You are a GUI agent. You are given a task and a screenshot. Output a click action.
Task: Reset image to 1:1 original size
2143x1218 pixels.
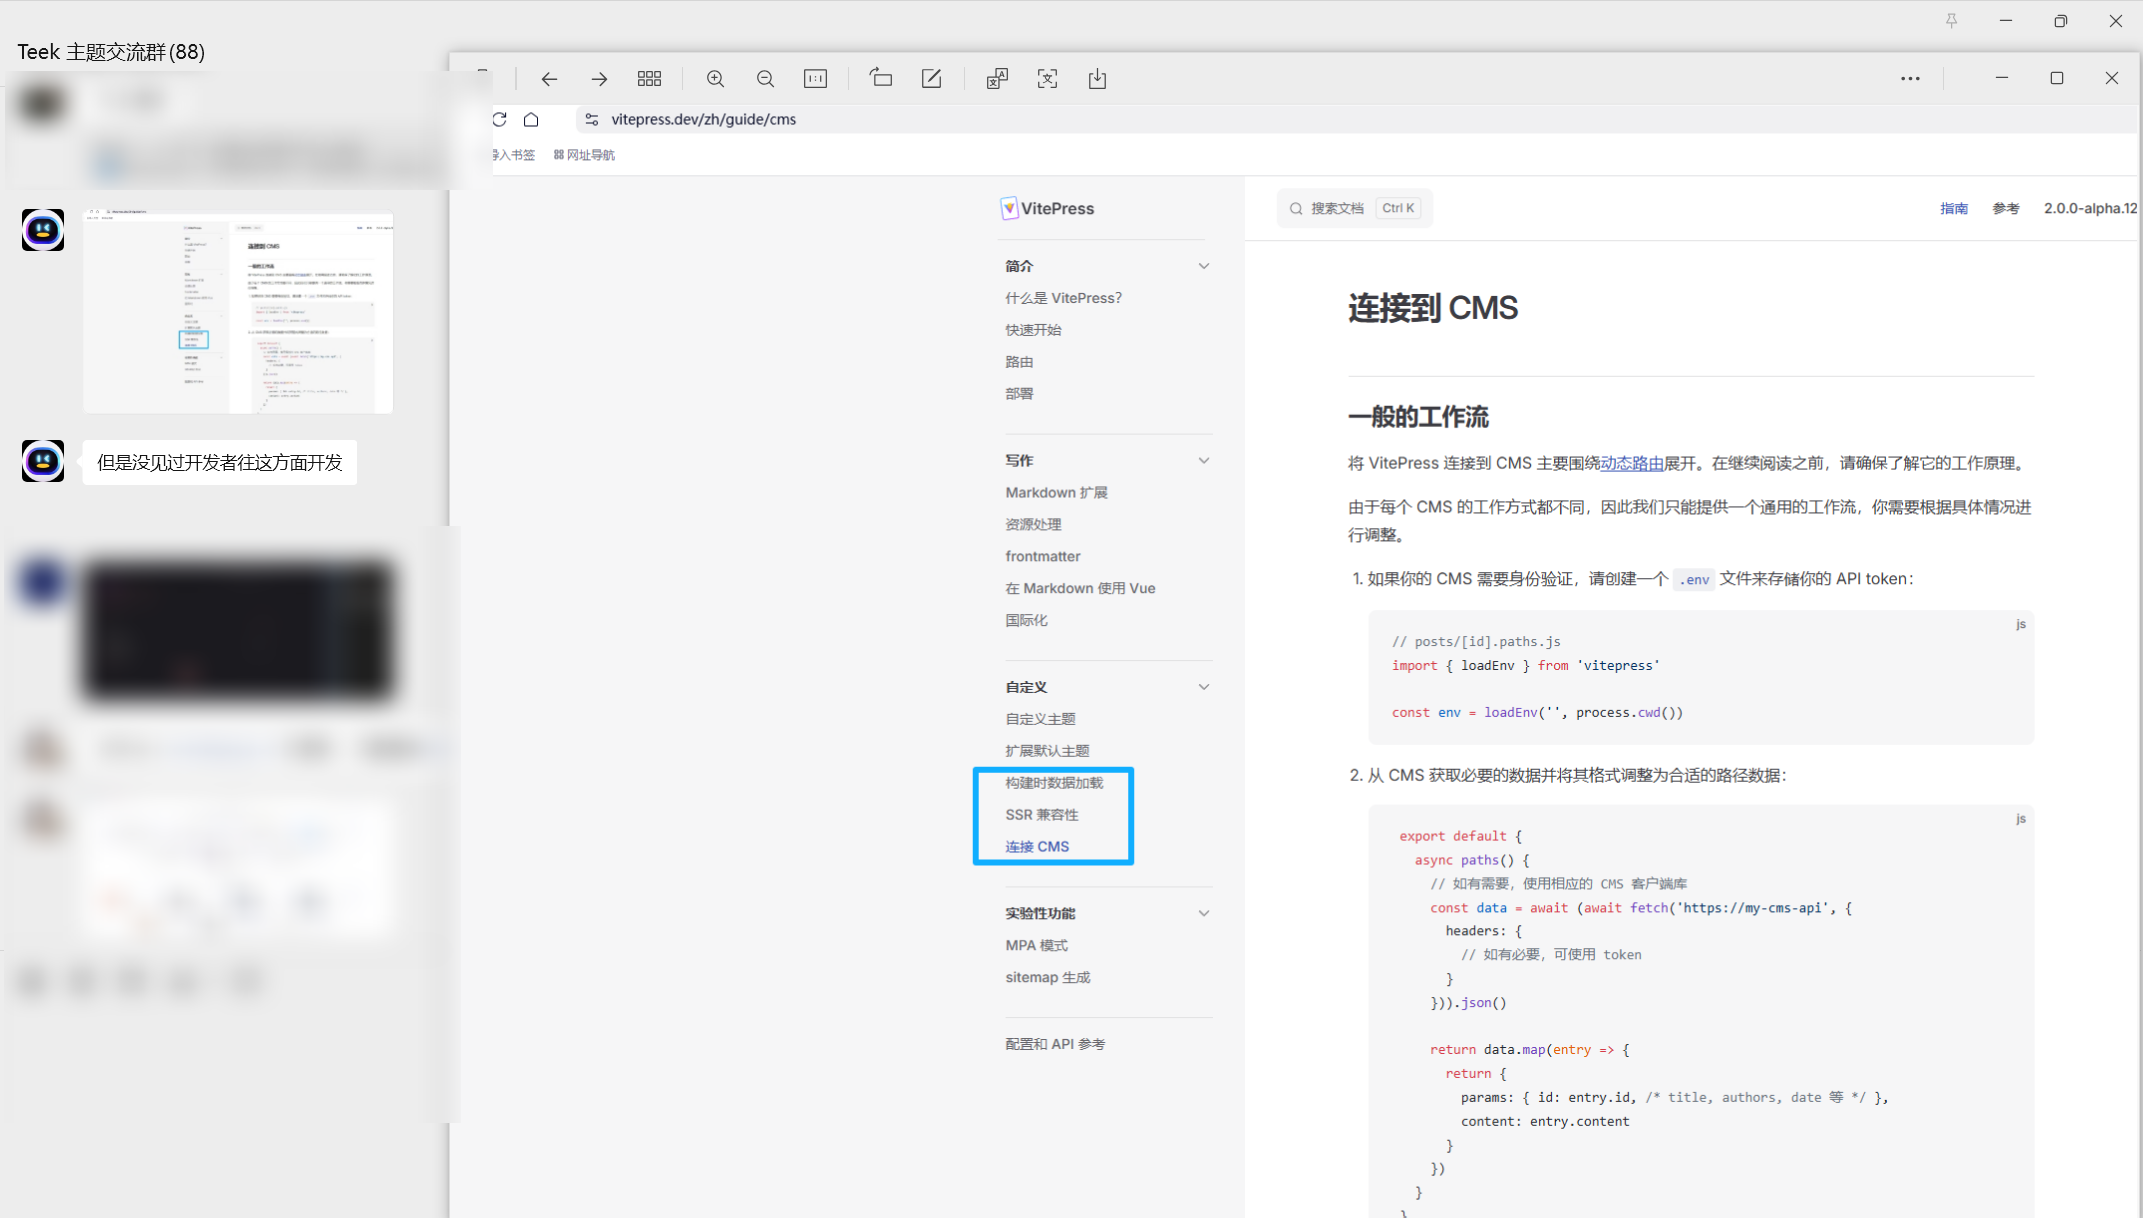click(x=815, y=79)
